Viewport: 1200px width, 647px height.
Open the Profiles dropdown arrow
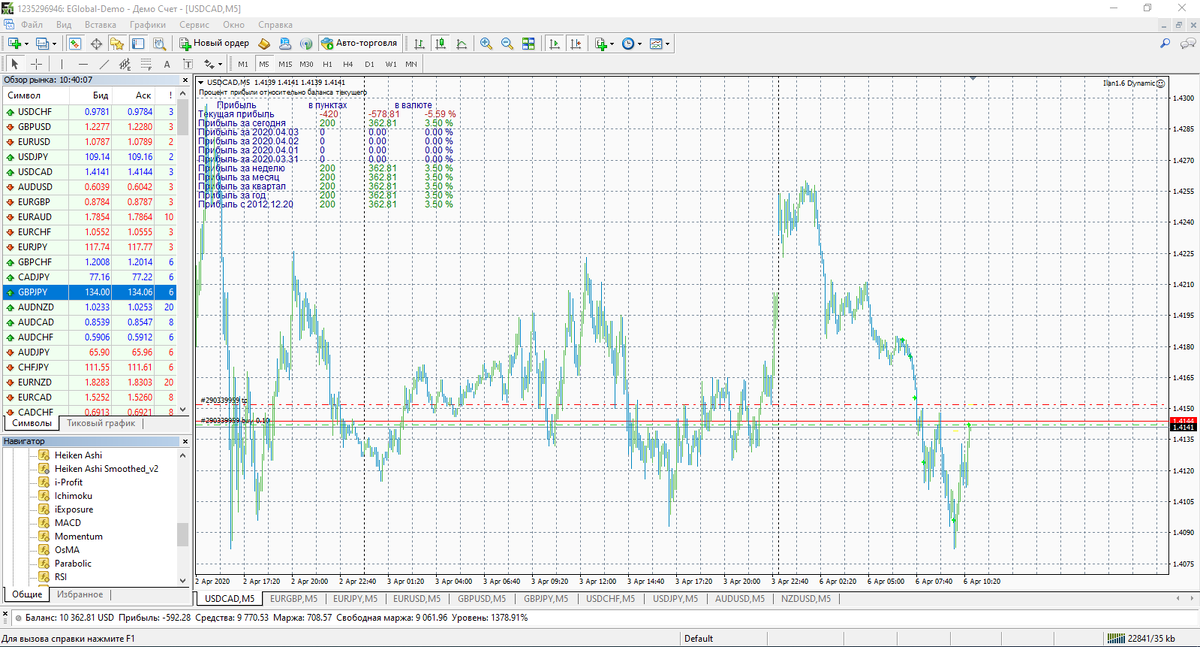tap(56, 43)
